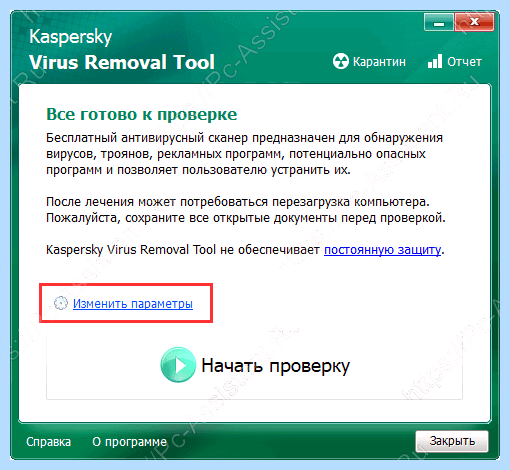Open the Карантин section

[379, 62]
